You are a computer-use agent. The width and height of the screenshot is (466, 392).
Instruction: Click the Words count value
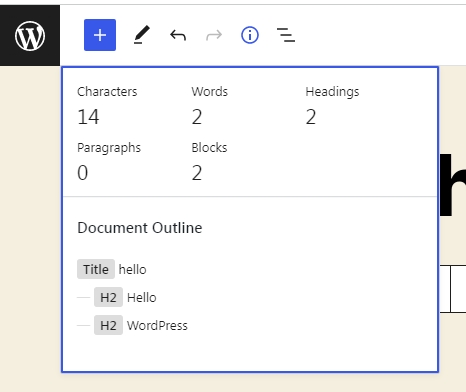click(x=197, y=117)
